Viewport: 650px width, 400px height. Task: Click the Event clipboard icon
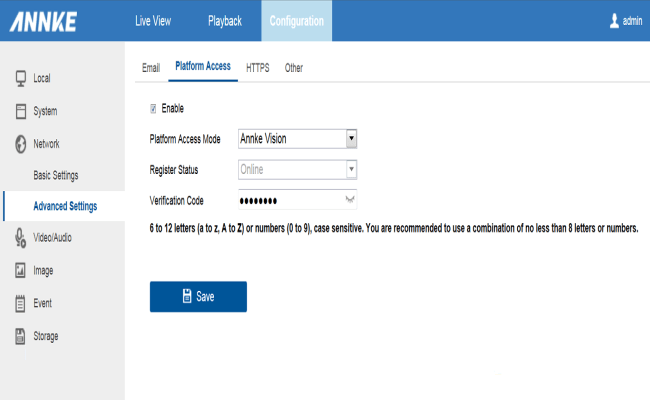coord(20,303)
